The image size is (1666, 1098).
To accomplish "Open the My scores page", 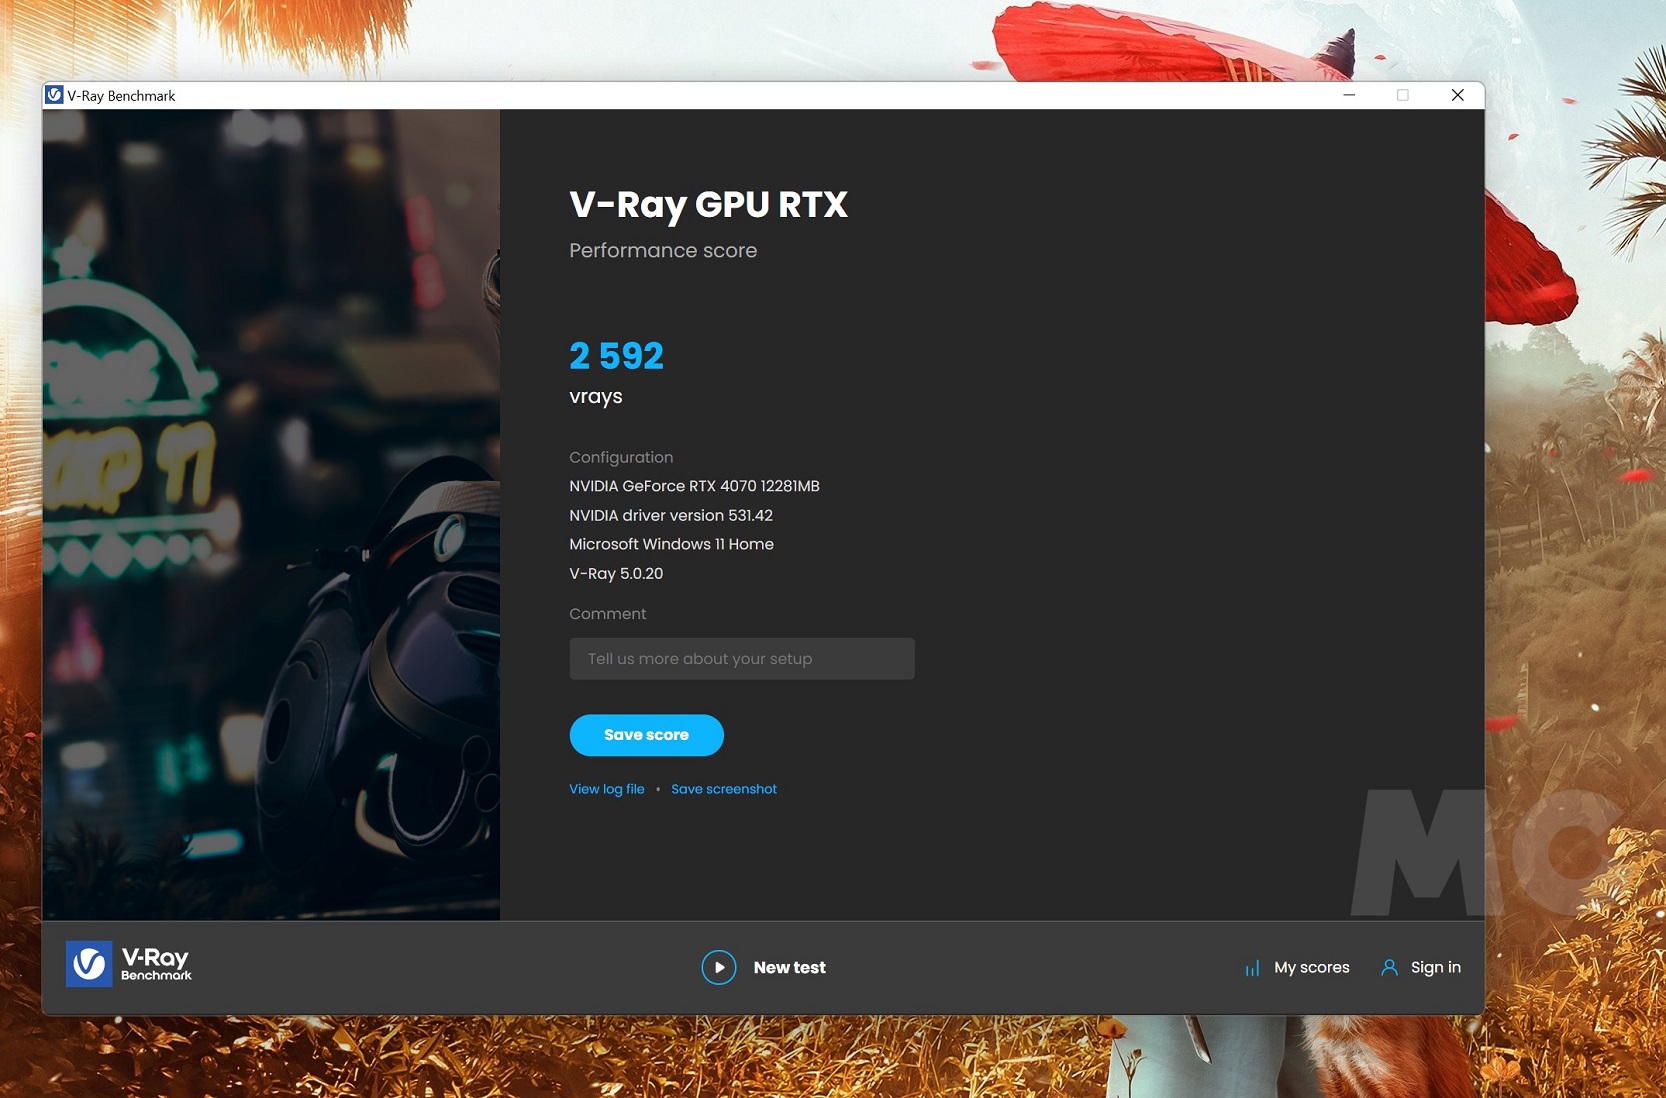I will pos(1311,968).
